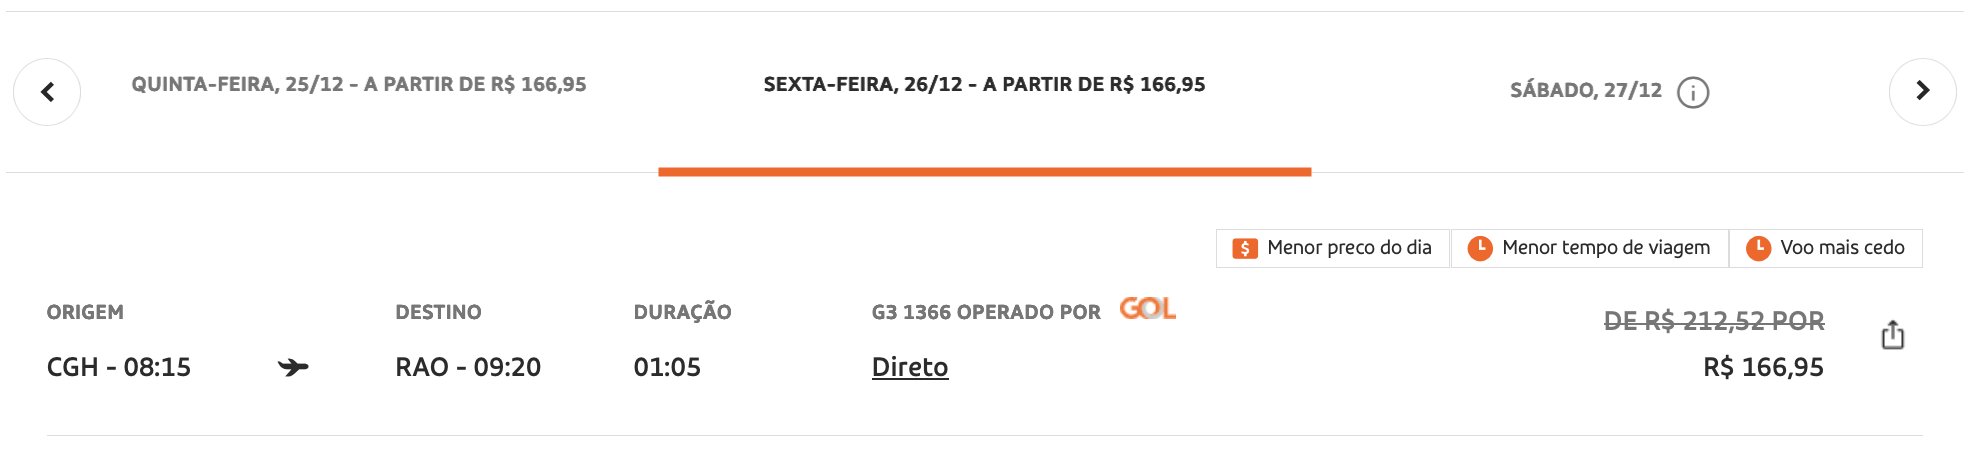This screenshot has width=1988, height=450.
Task: Click info icon beside Sábado, 27/12
Action: point(1693,93)
